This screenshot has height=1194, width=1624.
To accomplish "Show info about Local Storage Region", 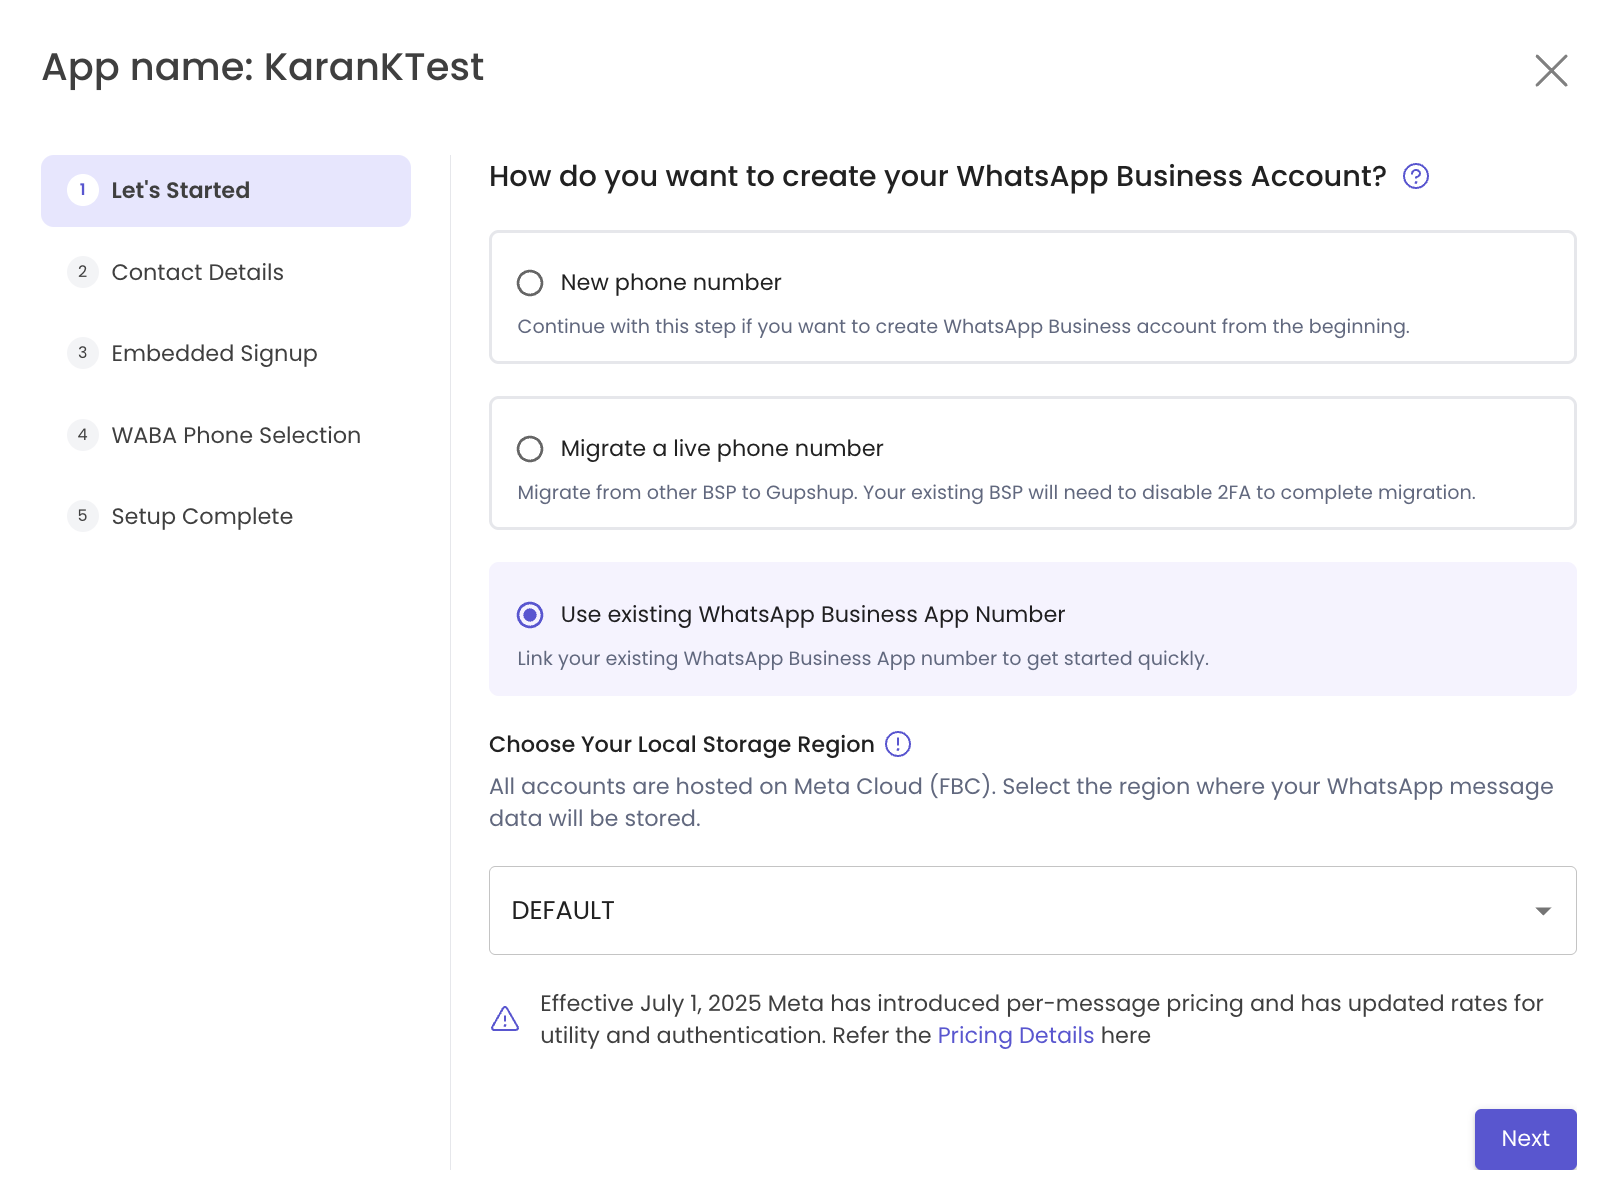I will [x=898, y=744].
